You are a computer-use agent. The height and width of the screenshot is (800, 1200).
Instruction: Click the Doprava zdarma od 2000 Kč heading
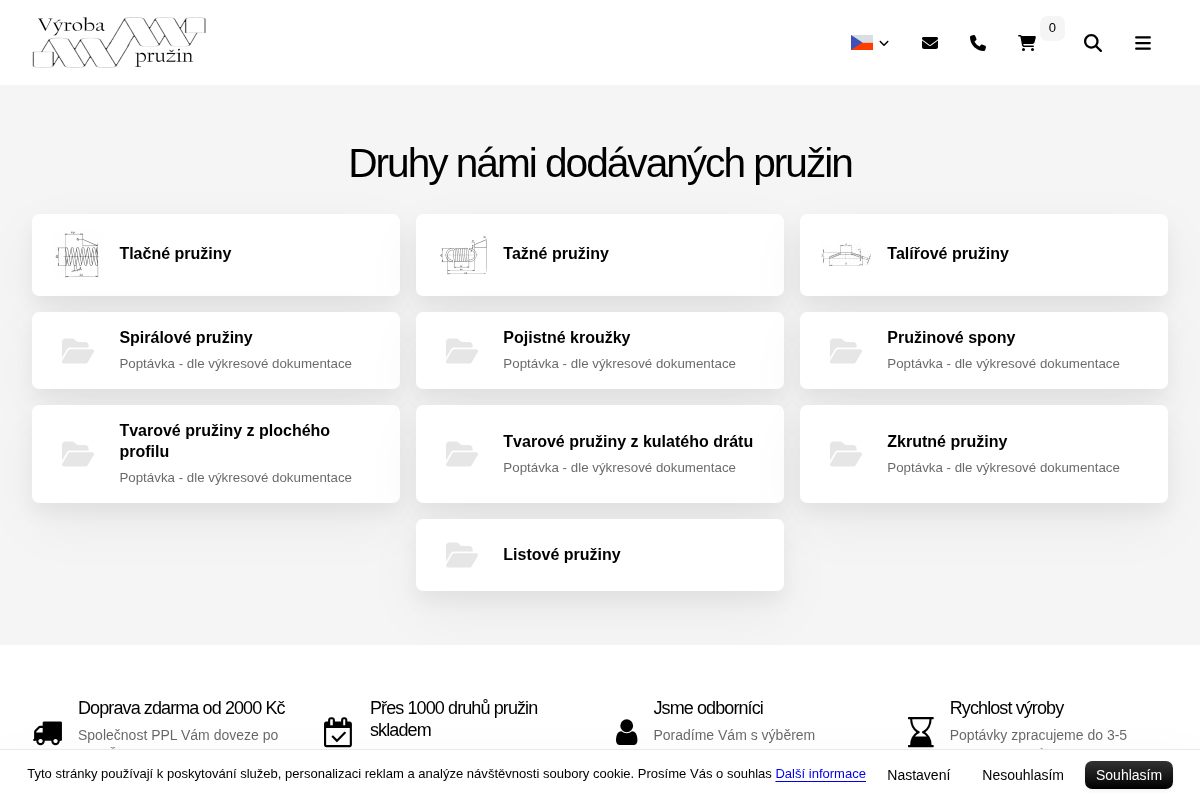[x=181, y=708]
